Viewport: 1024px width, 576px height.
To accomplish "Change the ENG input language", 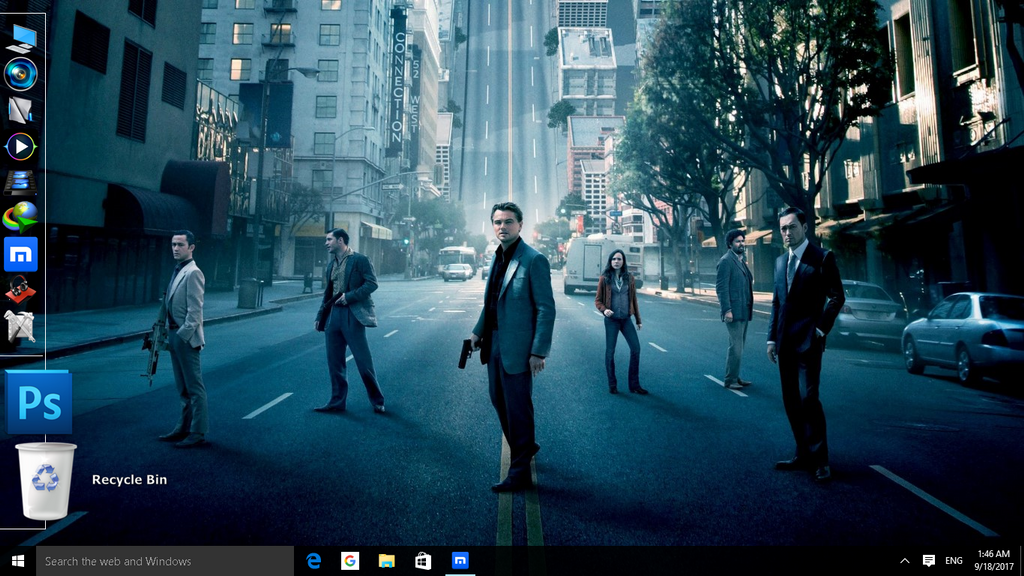I will pyautogui.click(x=953, y=561).
